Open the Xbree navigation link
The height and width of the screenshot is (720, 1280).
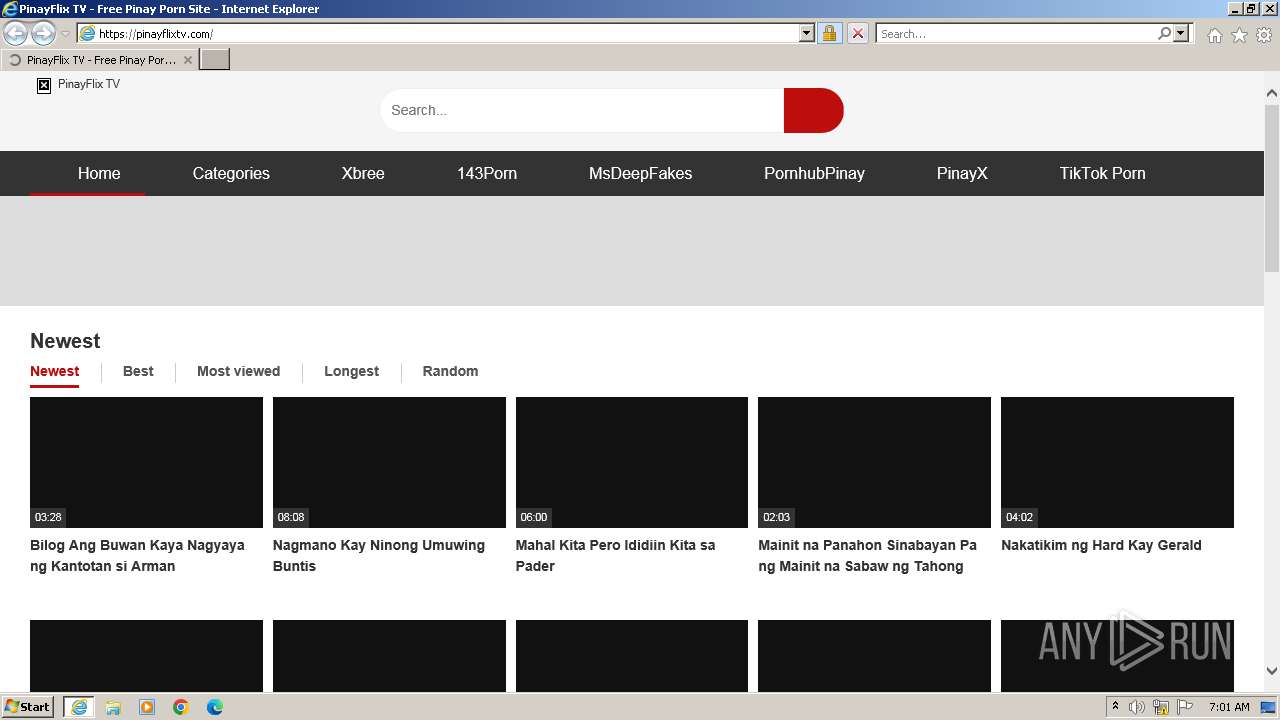[x=363, y=173]
